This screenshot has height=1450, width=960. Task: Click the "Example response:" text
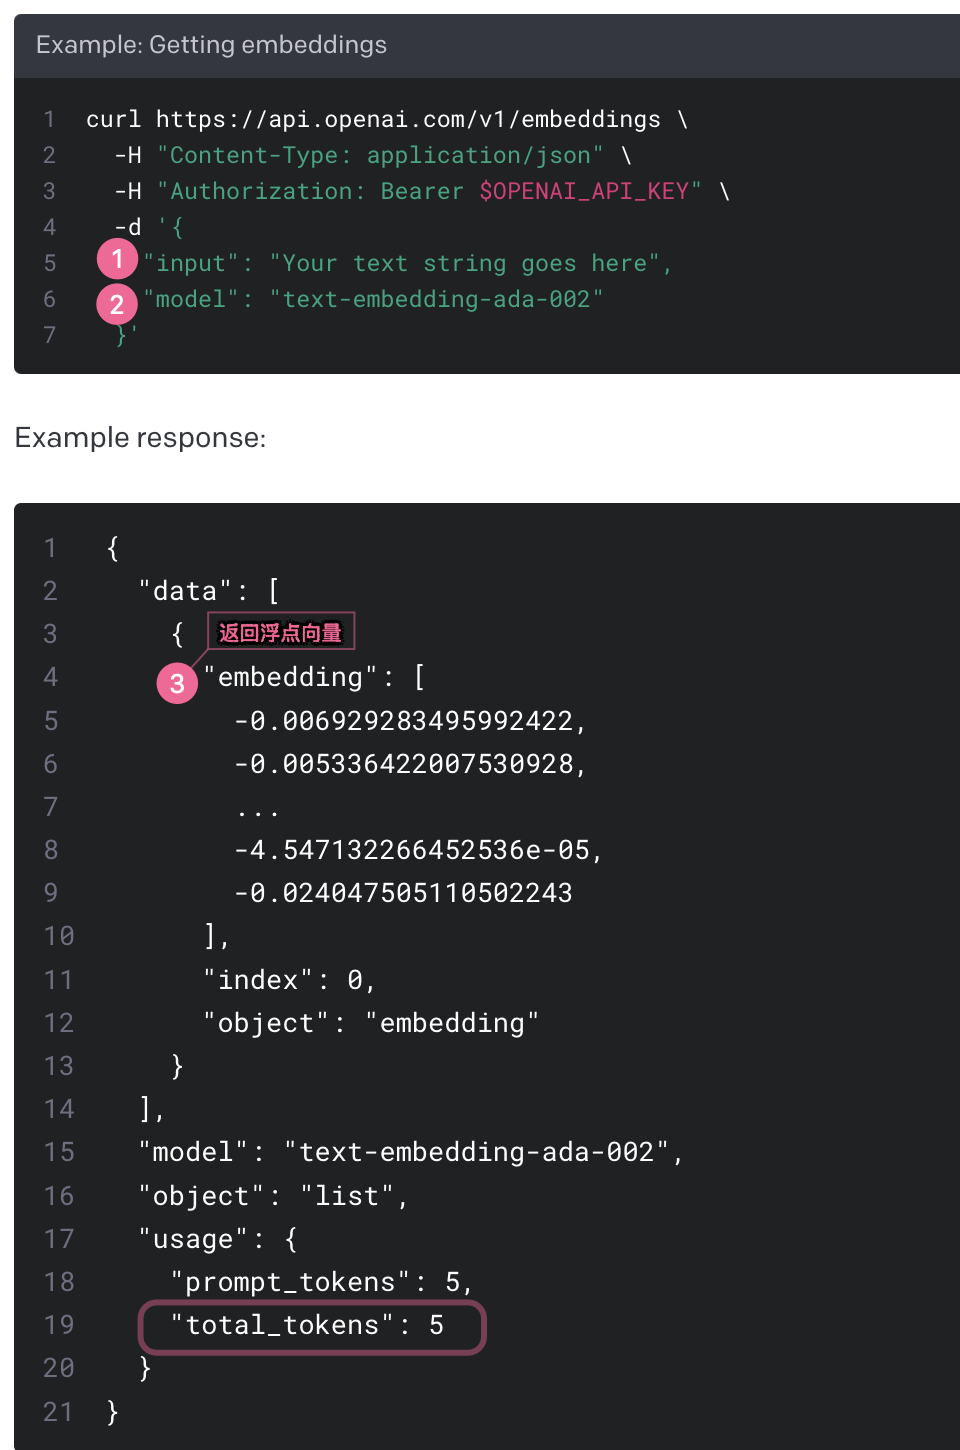click(140, 438)
